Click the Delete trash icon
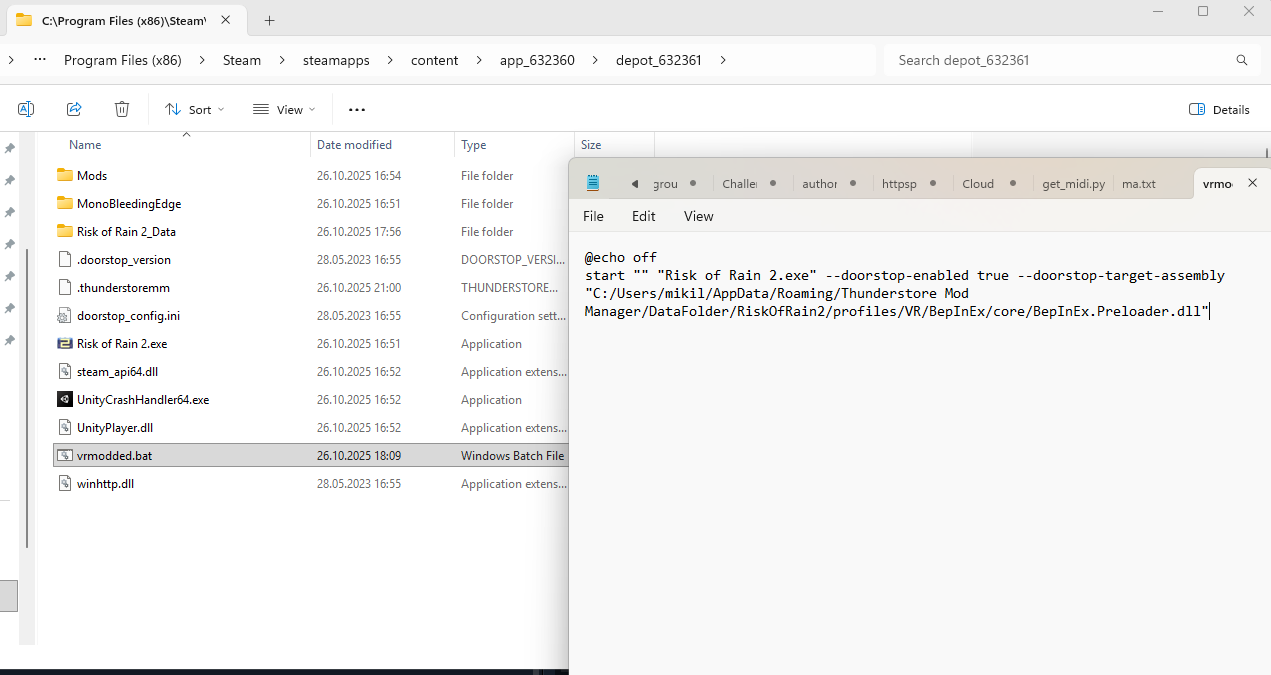Screen dimensions: 1271x675 coord(122,109)
